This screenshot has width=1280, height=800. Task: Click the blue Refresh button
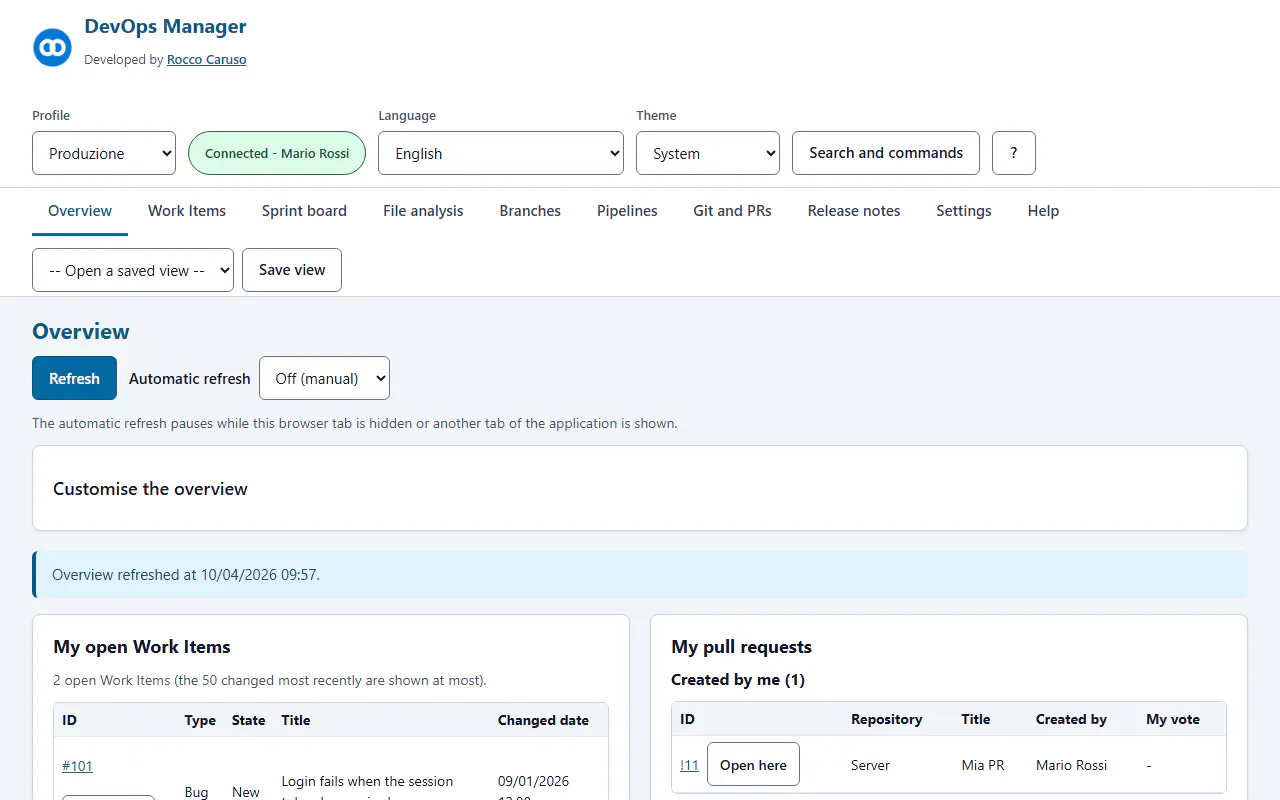click(x=74, y=378)
